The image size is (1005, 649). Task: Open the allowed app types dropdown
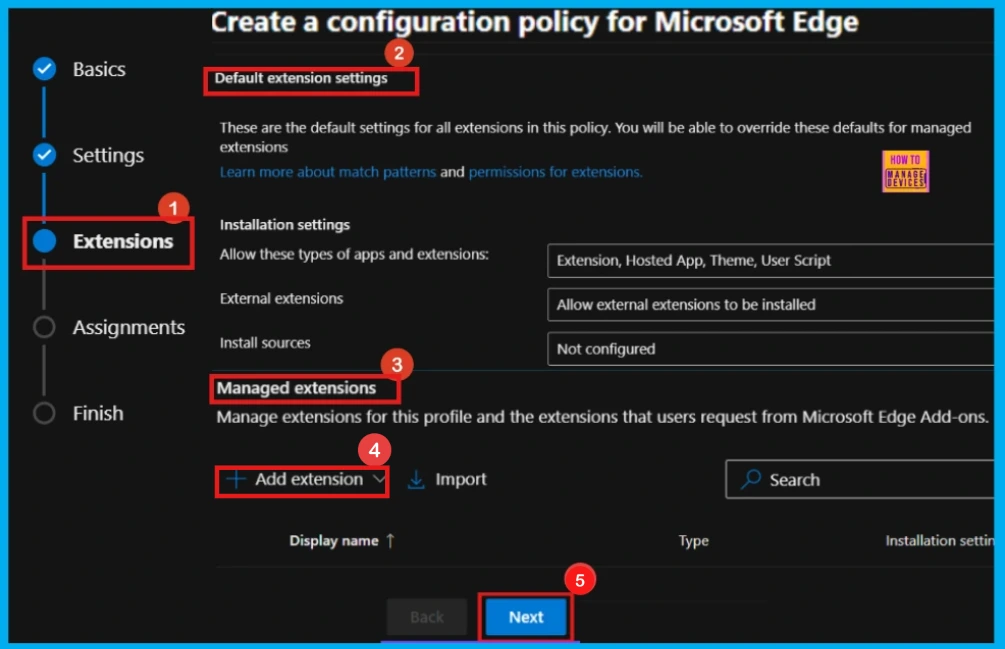[770, 260]
